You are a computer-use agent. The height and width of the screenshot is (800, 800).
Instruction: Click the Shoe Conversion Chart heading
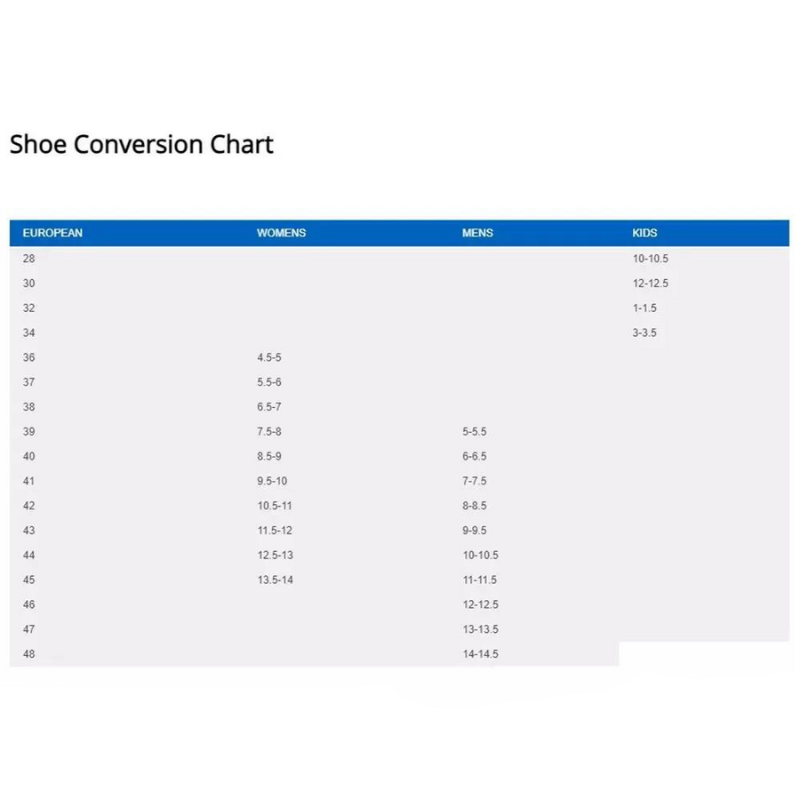pos(141,144)
